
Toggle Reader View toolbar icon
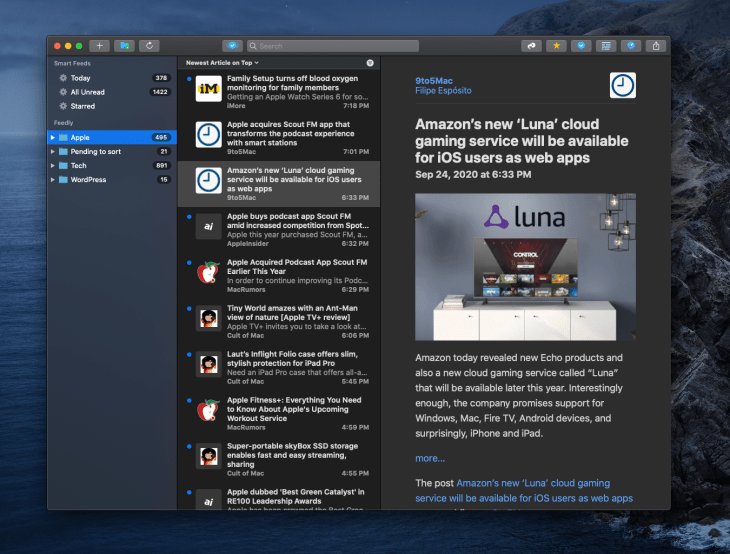606,46
